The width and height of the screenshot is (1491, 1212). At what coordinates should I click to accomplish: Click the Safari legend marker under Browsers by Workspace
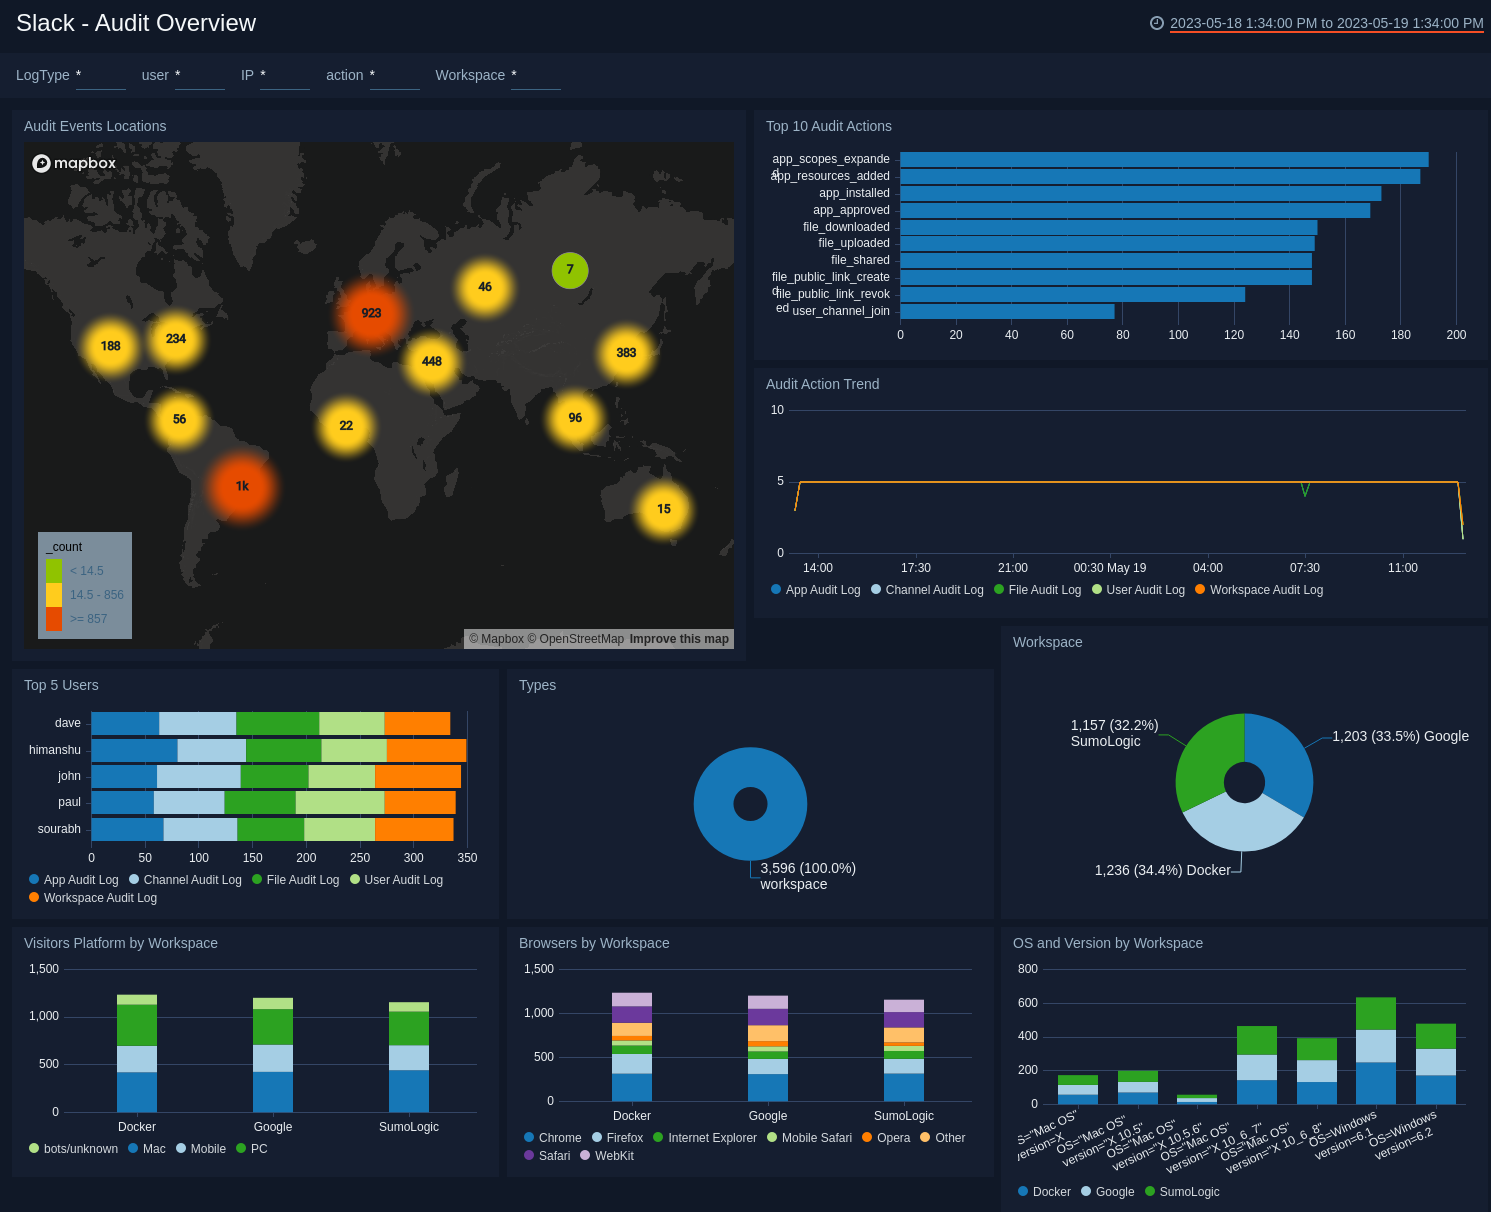tap(529, 1155)
